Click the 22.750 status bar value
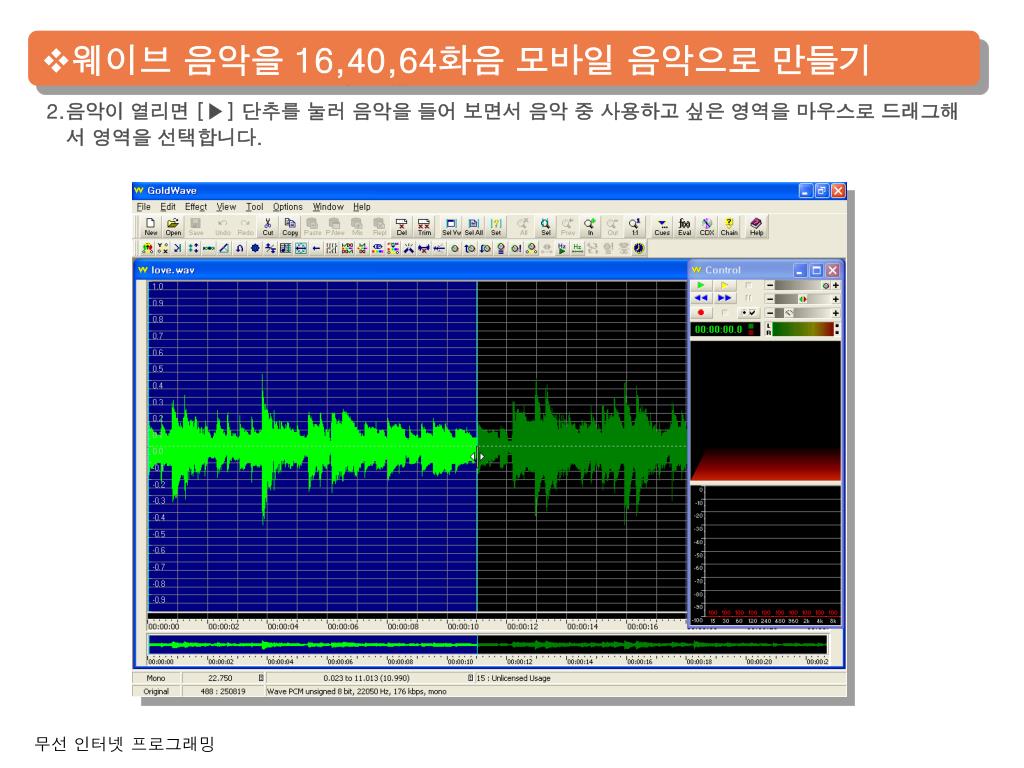1024x768 pixels. [x=220, y=678]
